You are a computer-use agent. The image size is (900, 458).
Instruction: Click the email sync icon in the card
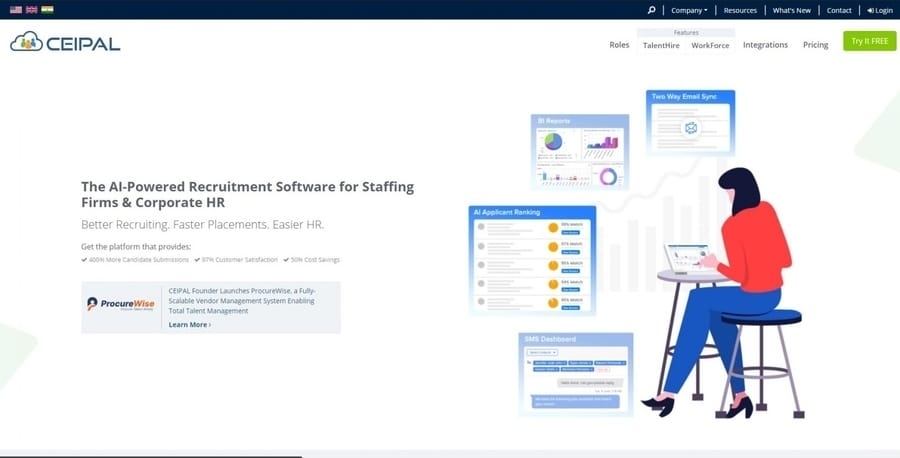pos(690,128)
